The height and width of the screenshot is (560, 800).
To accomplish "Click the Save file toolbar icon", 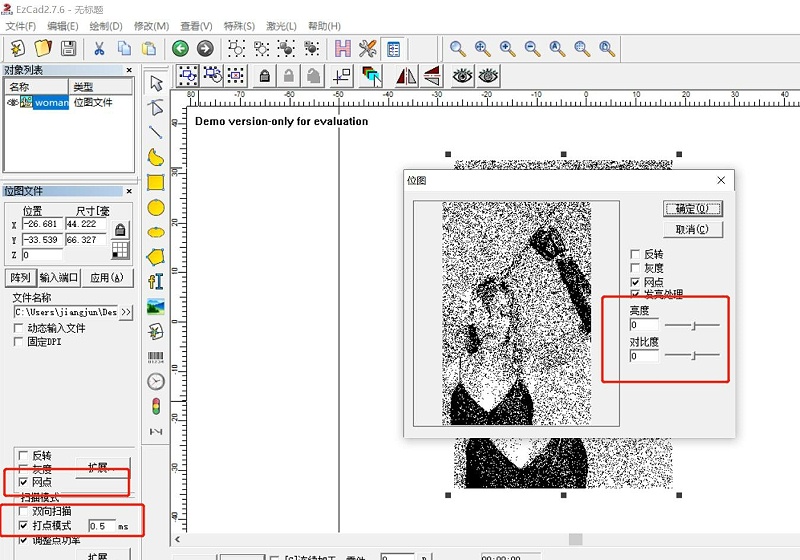I will [68, 48].
